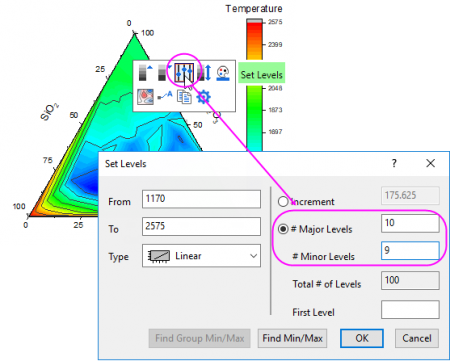This screenshot has width=450, height=361.
Task: Select the # Major Levels radio button
Action: 283,229
